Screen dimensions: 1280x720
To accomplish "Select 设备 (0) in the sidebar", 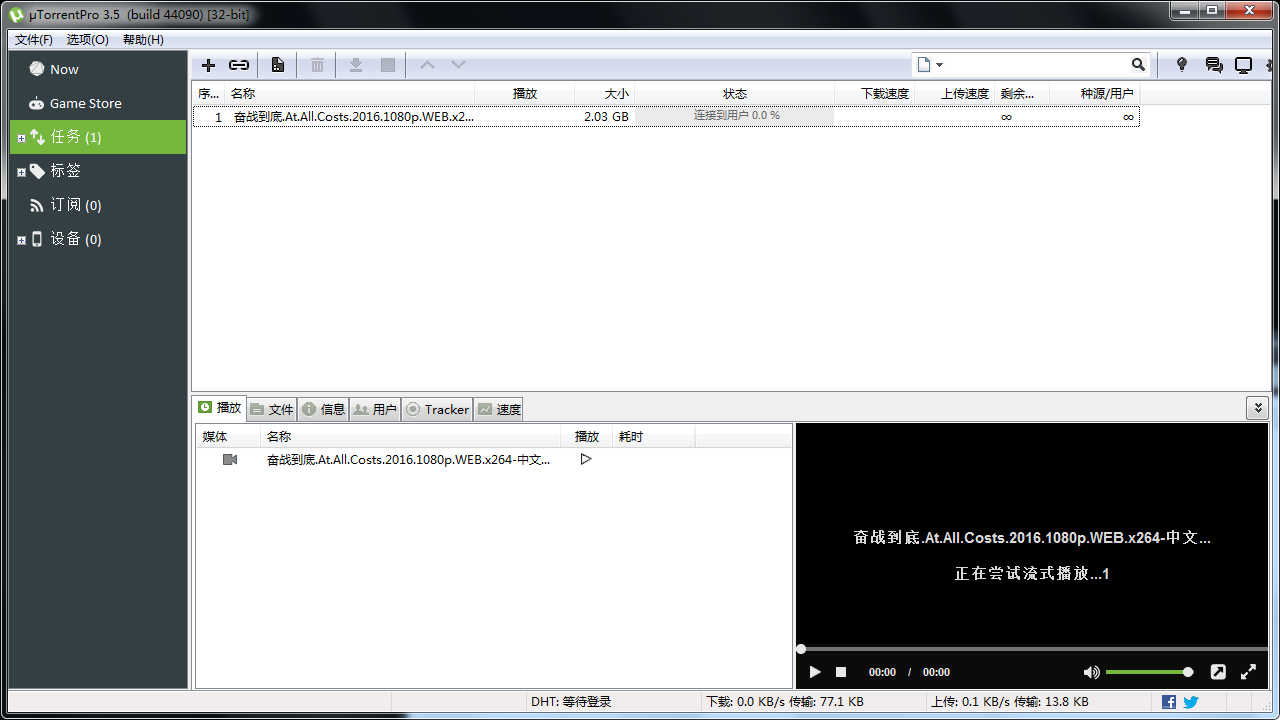I will (x=98, y=239).
